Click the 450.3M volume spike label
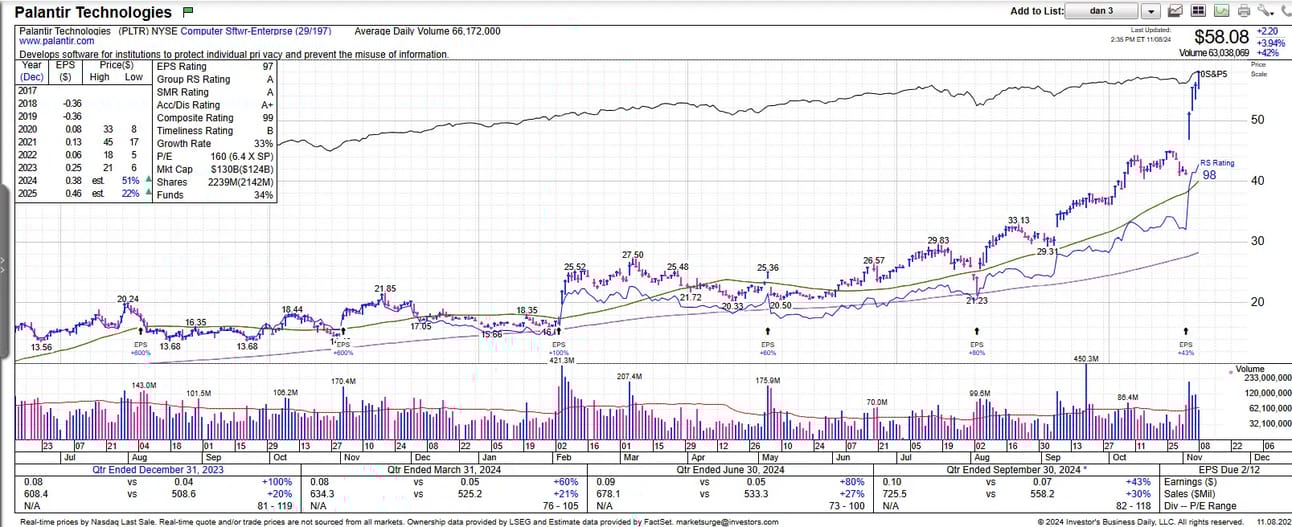1292x527 pixels. tap(1086, 358)
